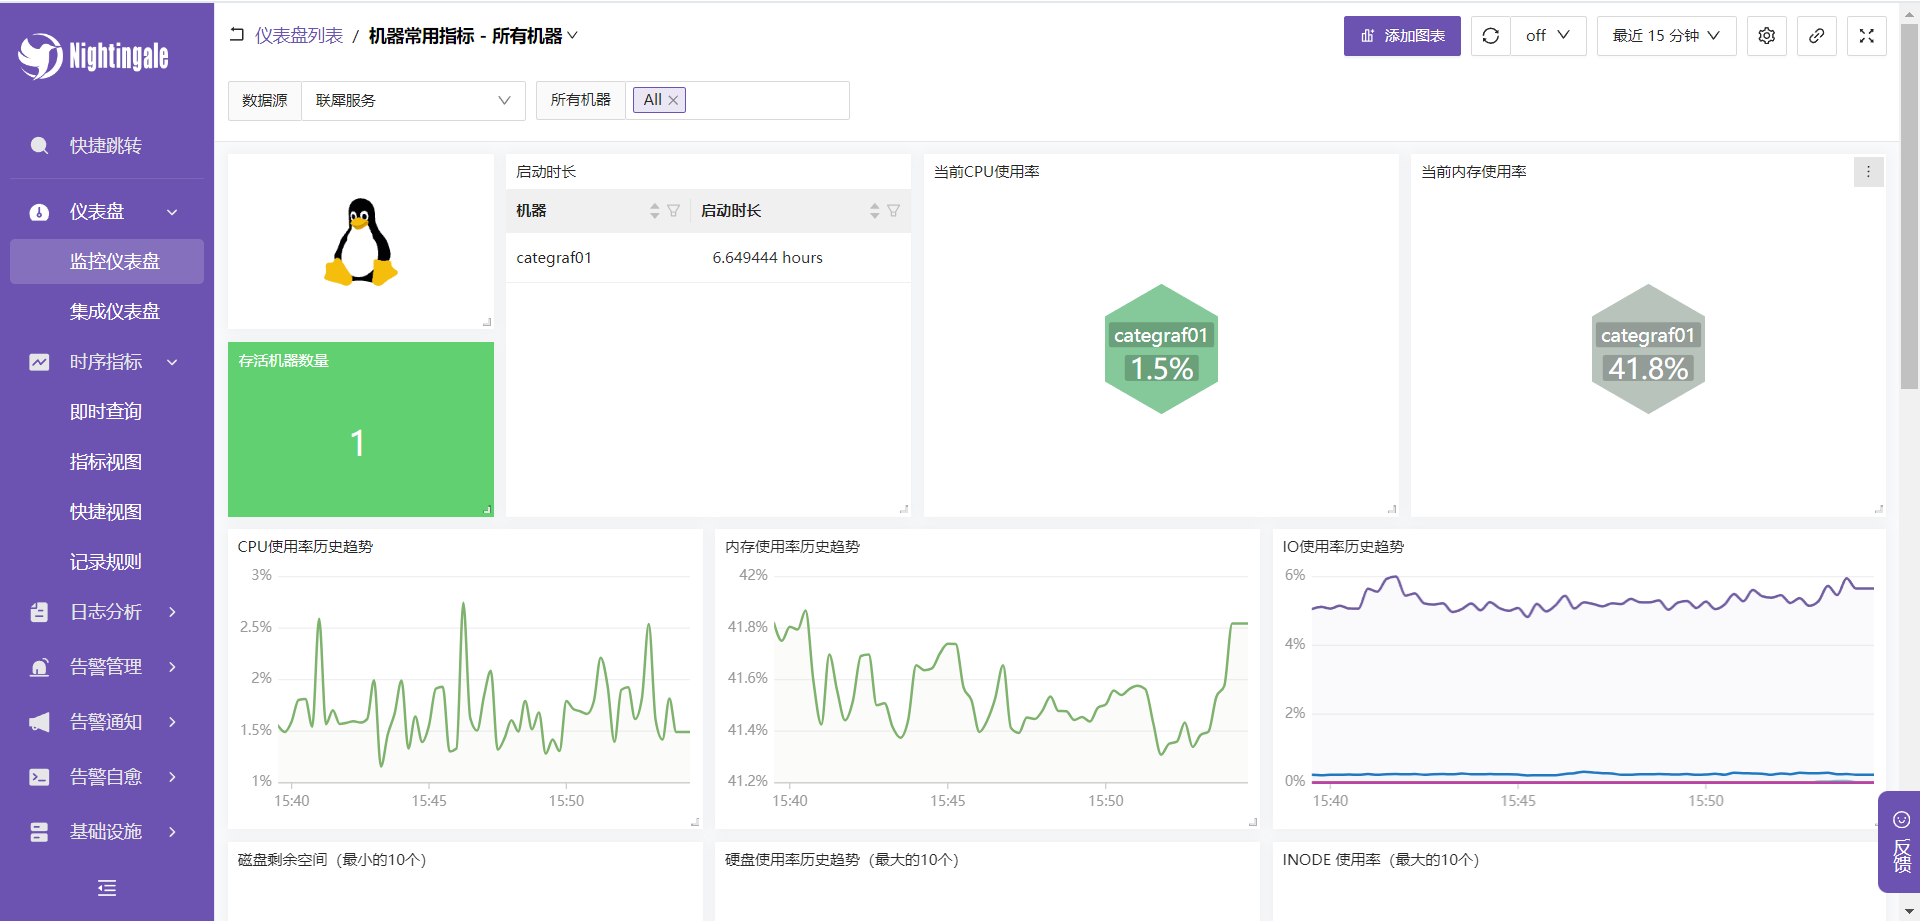This screenshot has height=921, width=1920.
Task: Open the memory usage panel's three-dot menu
Action: [1867, 172]
